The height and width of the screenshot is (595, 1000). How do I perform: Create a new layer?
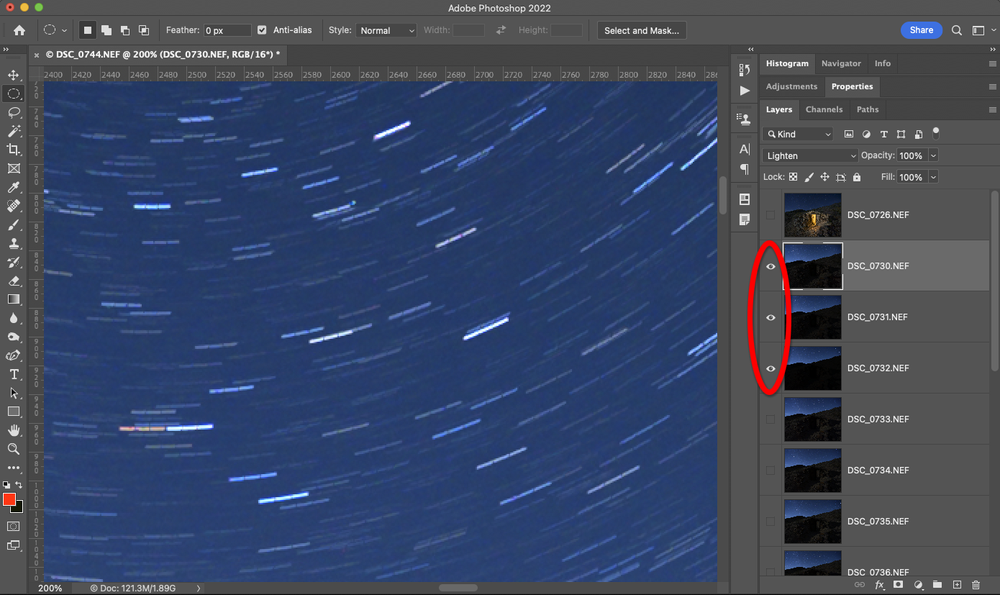point(956,587)
